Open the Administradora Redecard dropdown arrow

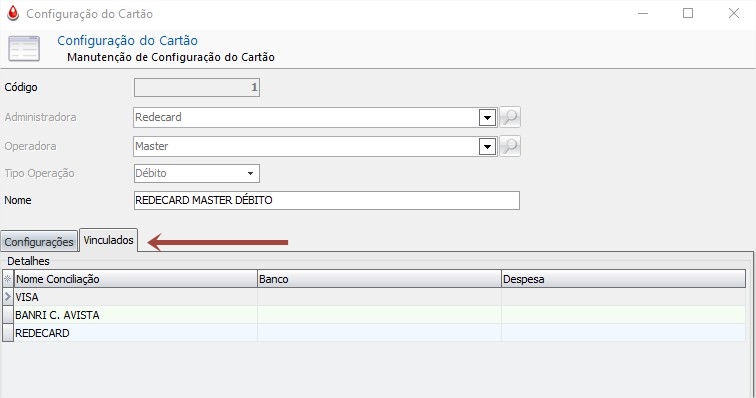[x=487, y=117]
